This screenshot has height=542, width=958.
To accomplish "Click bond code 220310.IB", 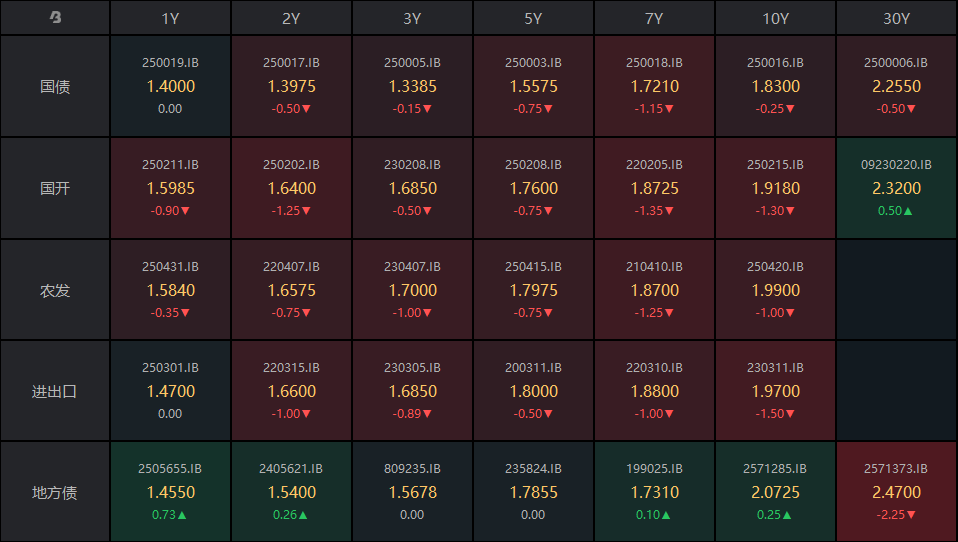I will [654, 368].
